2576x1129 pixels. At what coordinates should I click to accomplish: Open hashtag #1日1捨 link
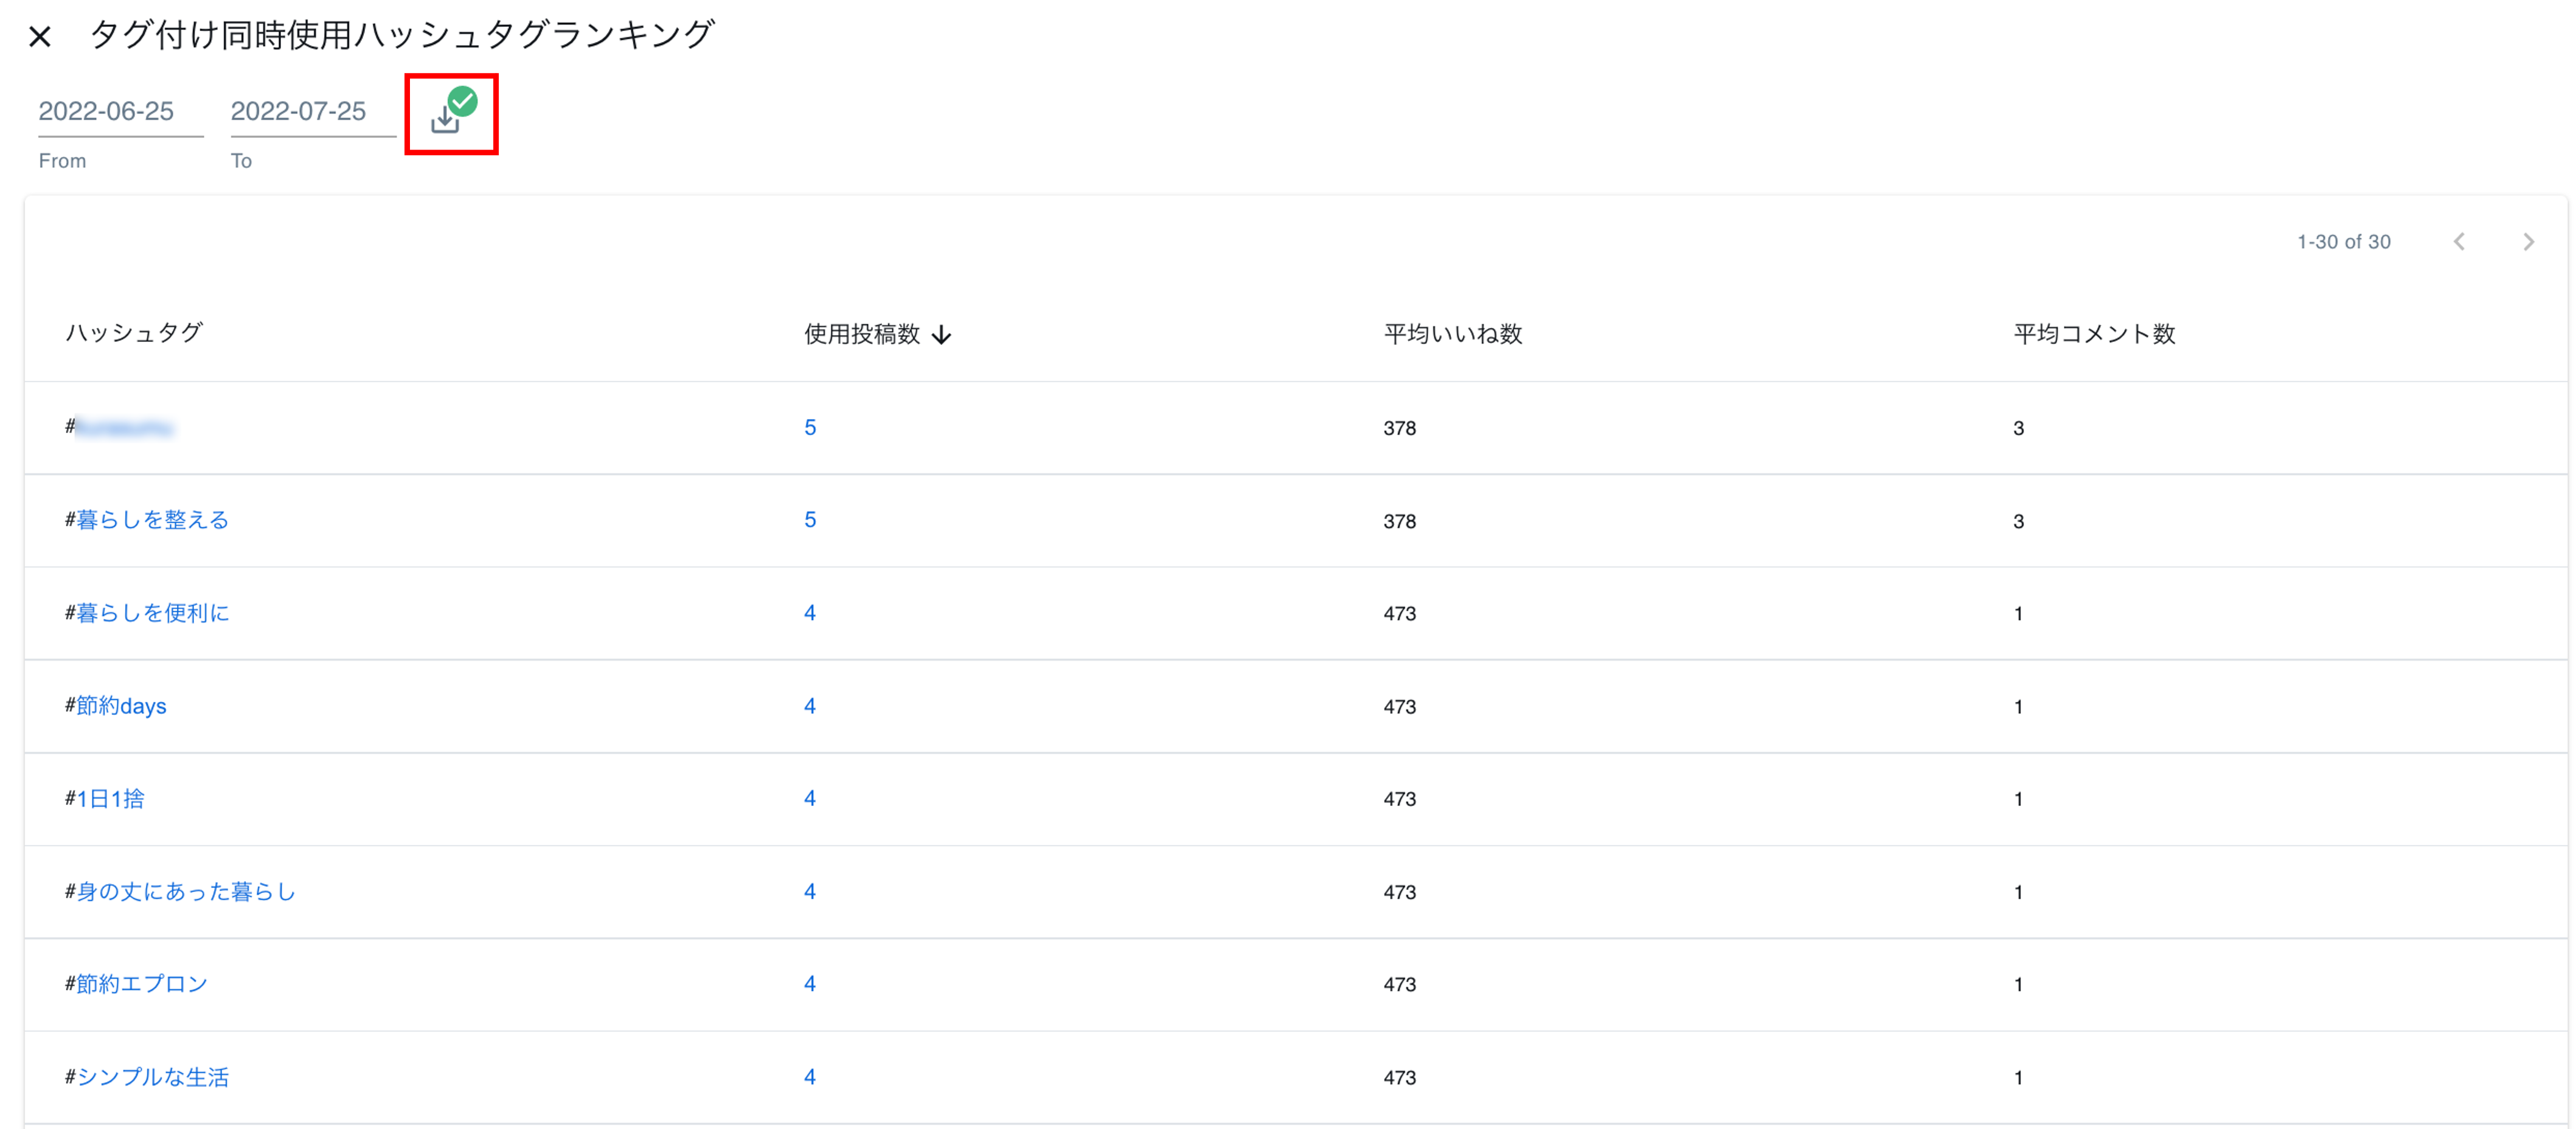[x=110, y=799]
